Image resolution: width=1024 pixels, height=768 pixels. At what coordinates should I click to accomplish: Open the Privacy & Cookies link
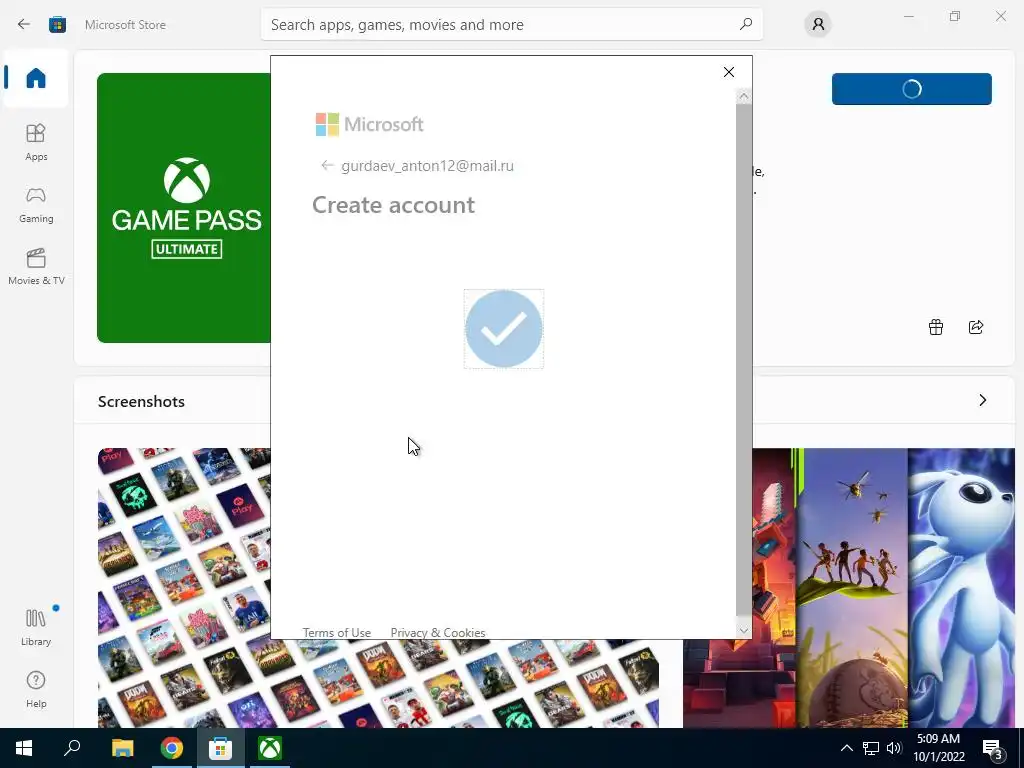(438, 632)
